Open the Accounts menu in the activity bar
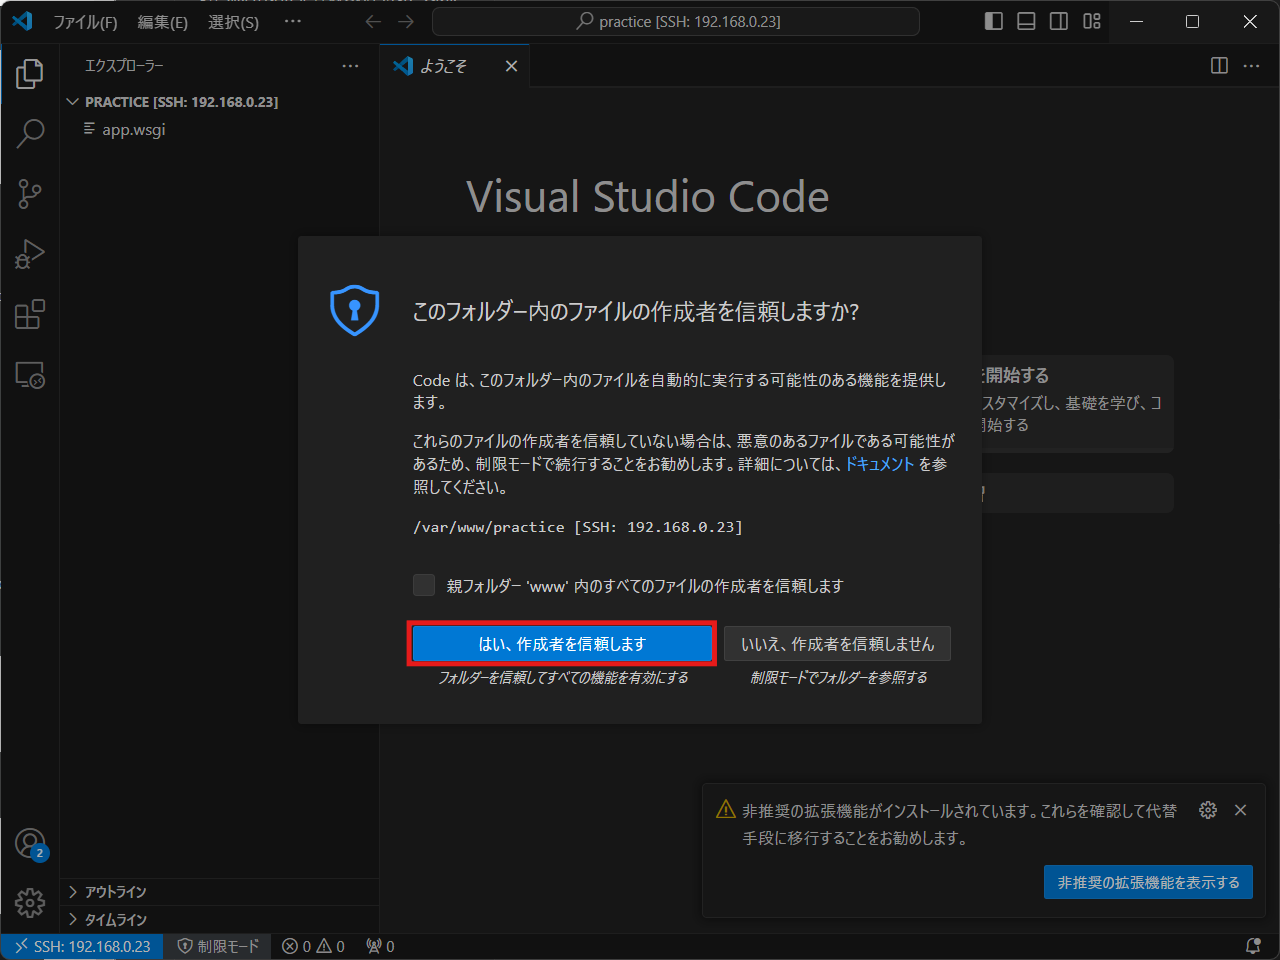1280x960 pixels. coord(29,842)
